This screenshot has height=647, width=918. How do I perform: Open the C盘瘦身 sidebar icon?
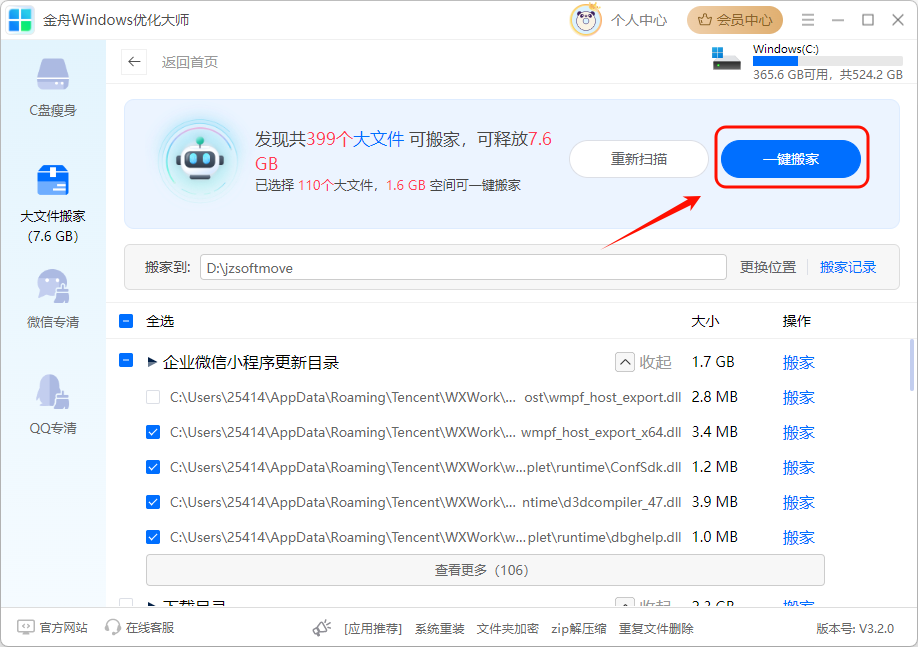53,74
